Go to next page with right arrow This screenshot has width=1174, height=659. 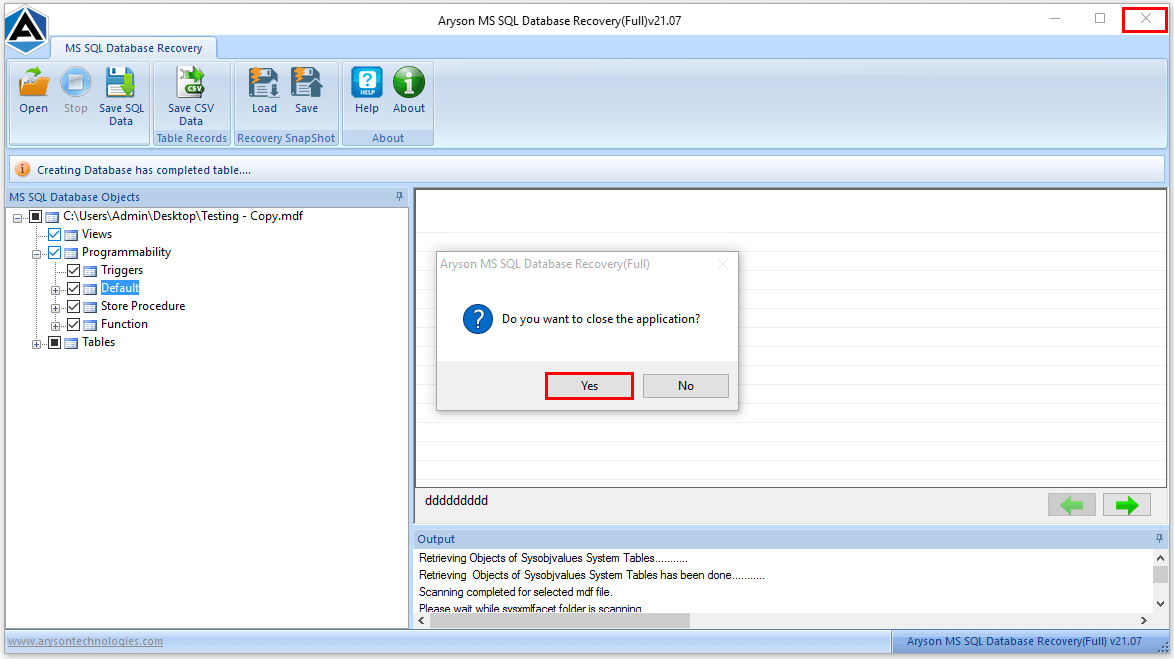1127,505
